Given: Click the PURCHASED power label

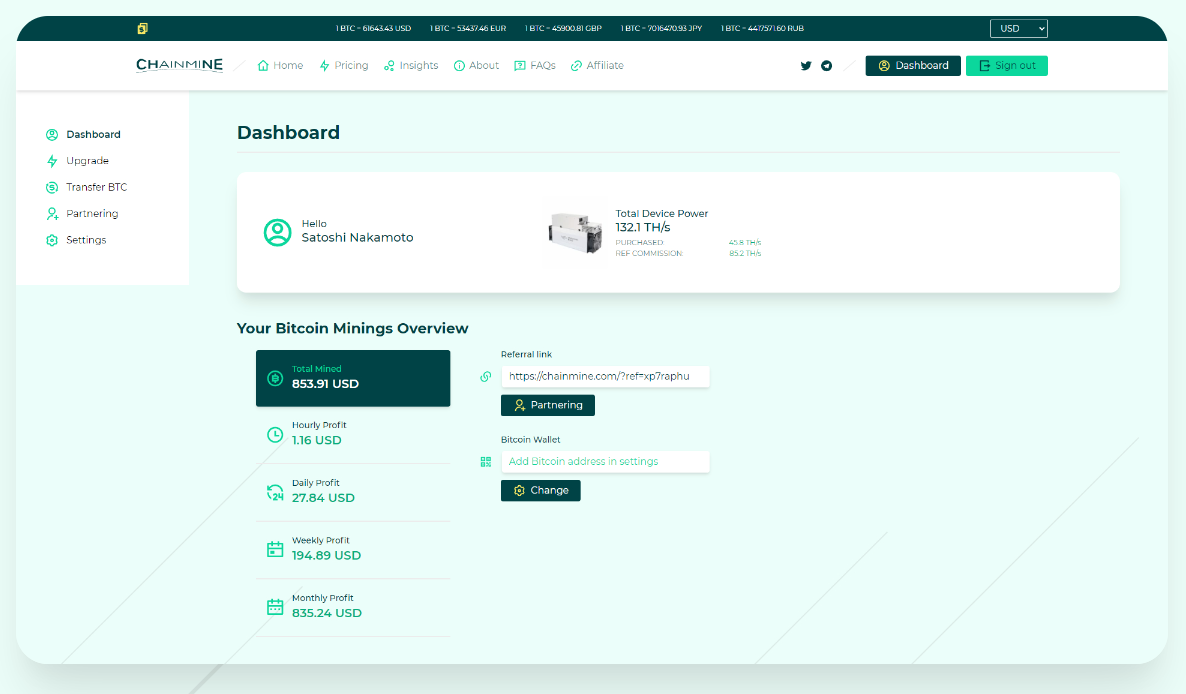Looking at the screenshot, I should (x=639, y=243).
